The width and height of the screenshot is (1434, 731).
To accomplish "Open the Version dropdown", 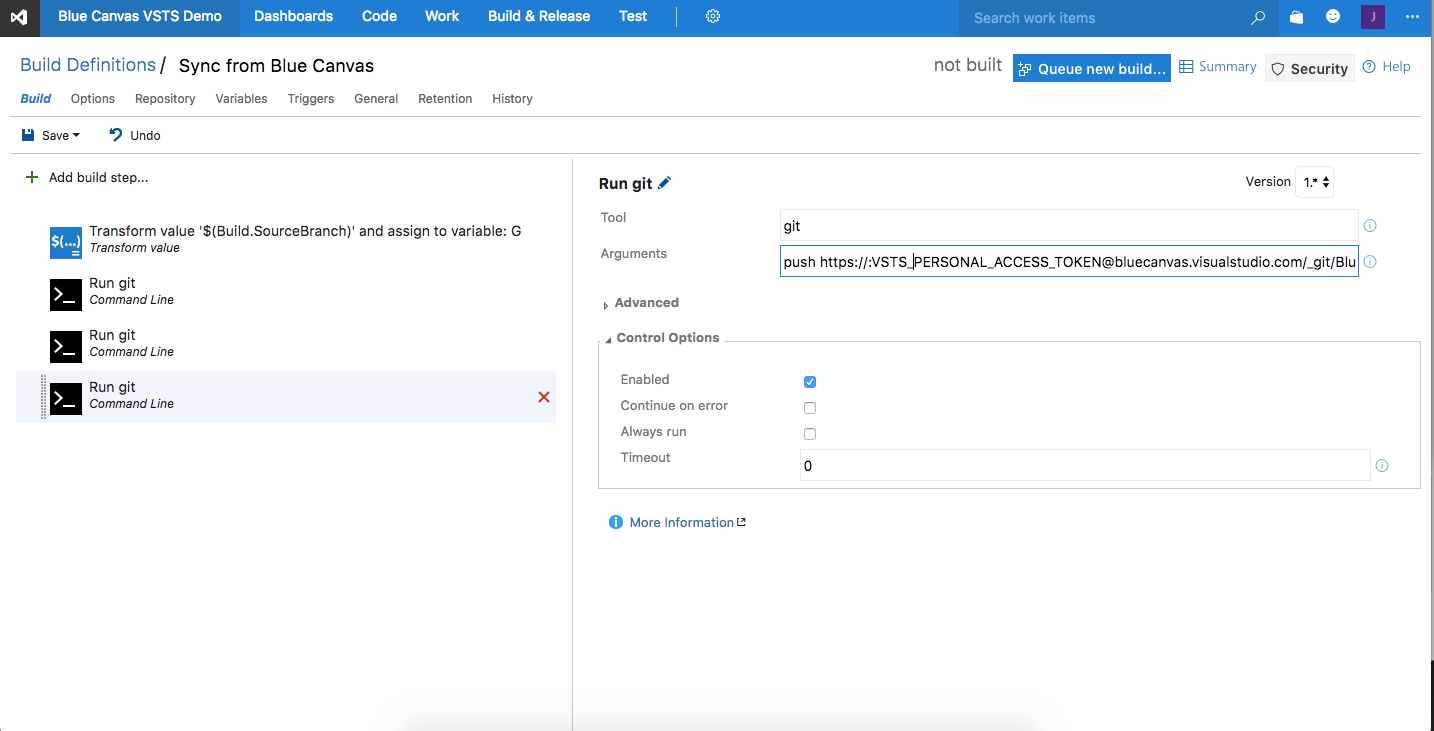I will pyautogui.click(x=1314, y=182).
